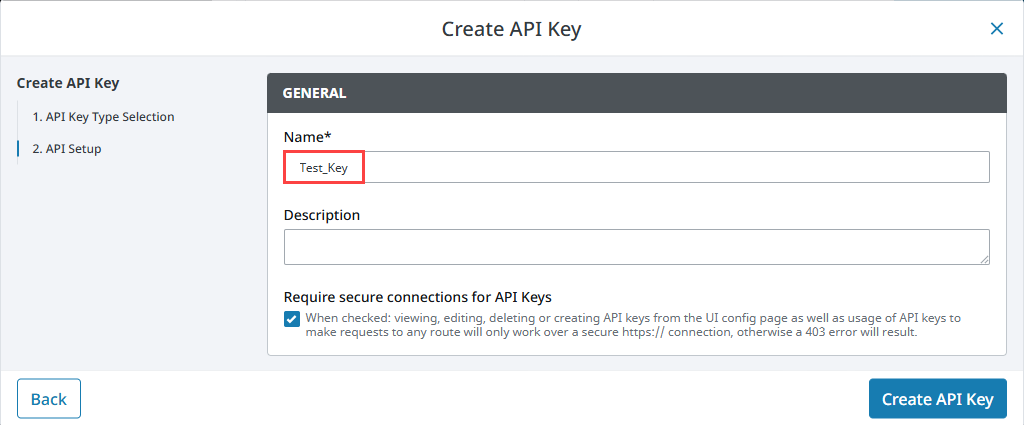This screenshot has height=425, width=1024.
Task: Click the Require secure connections heading
Action: click(x=418, y=297)
